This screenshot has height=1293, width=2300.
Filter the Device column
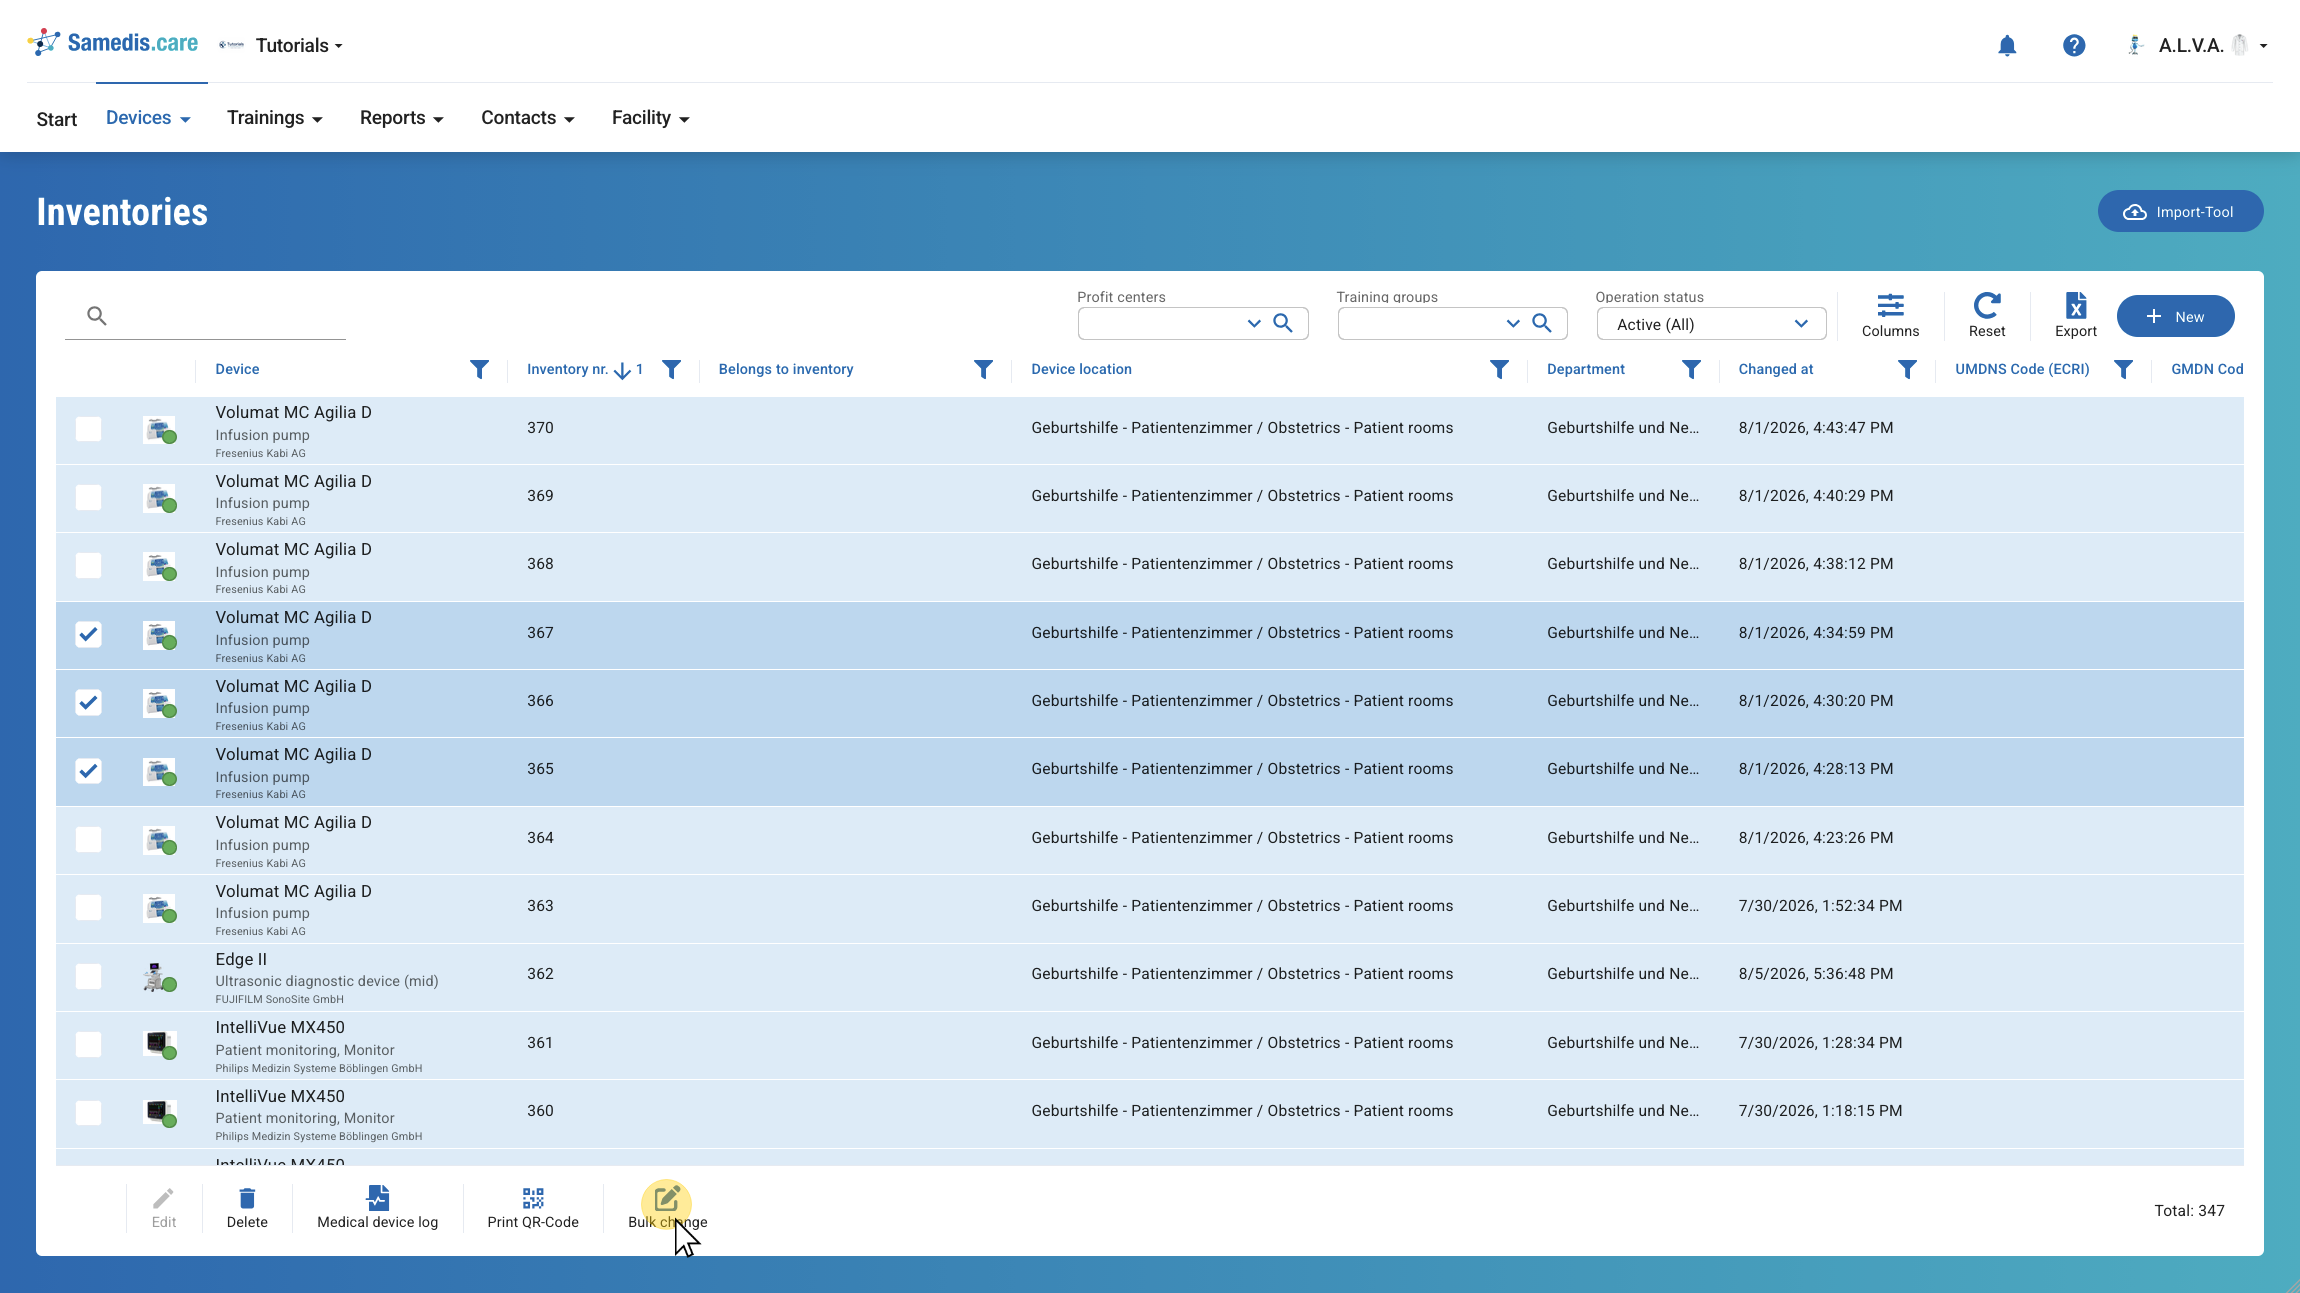pyautogui.click(x=480, y=370)
